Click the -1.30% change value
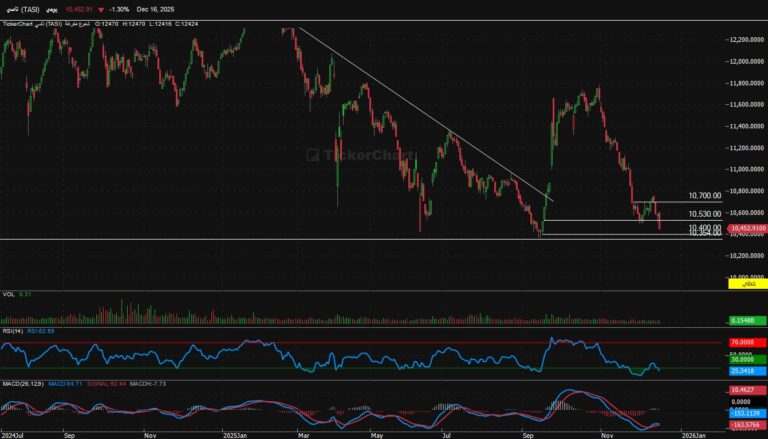Viewport: 768px width, 439px height. point(120,9)
